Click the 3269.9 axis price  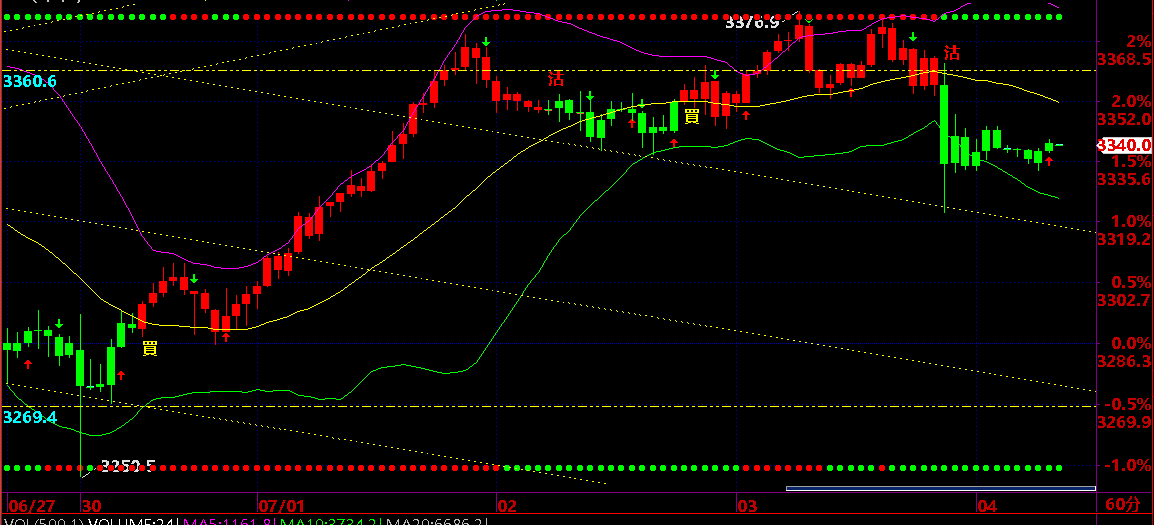(x=1123, y=422)
